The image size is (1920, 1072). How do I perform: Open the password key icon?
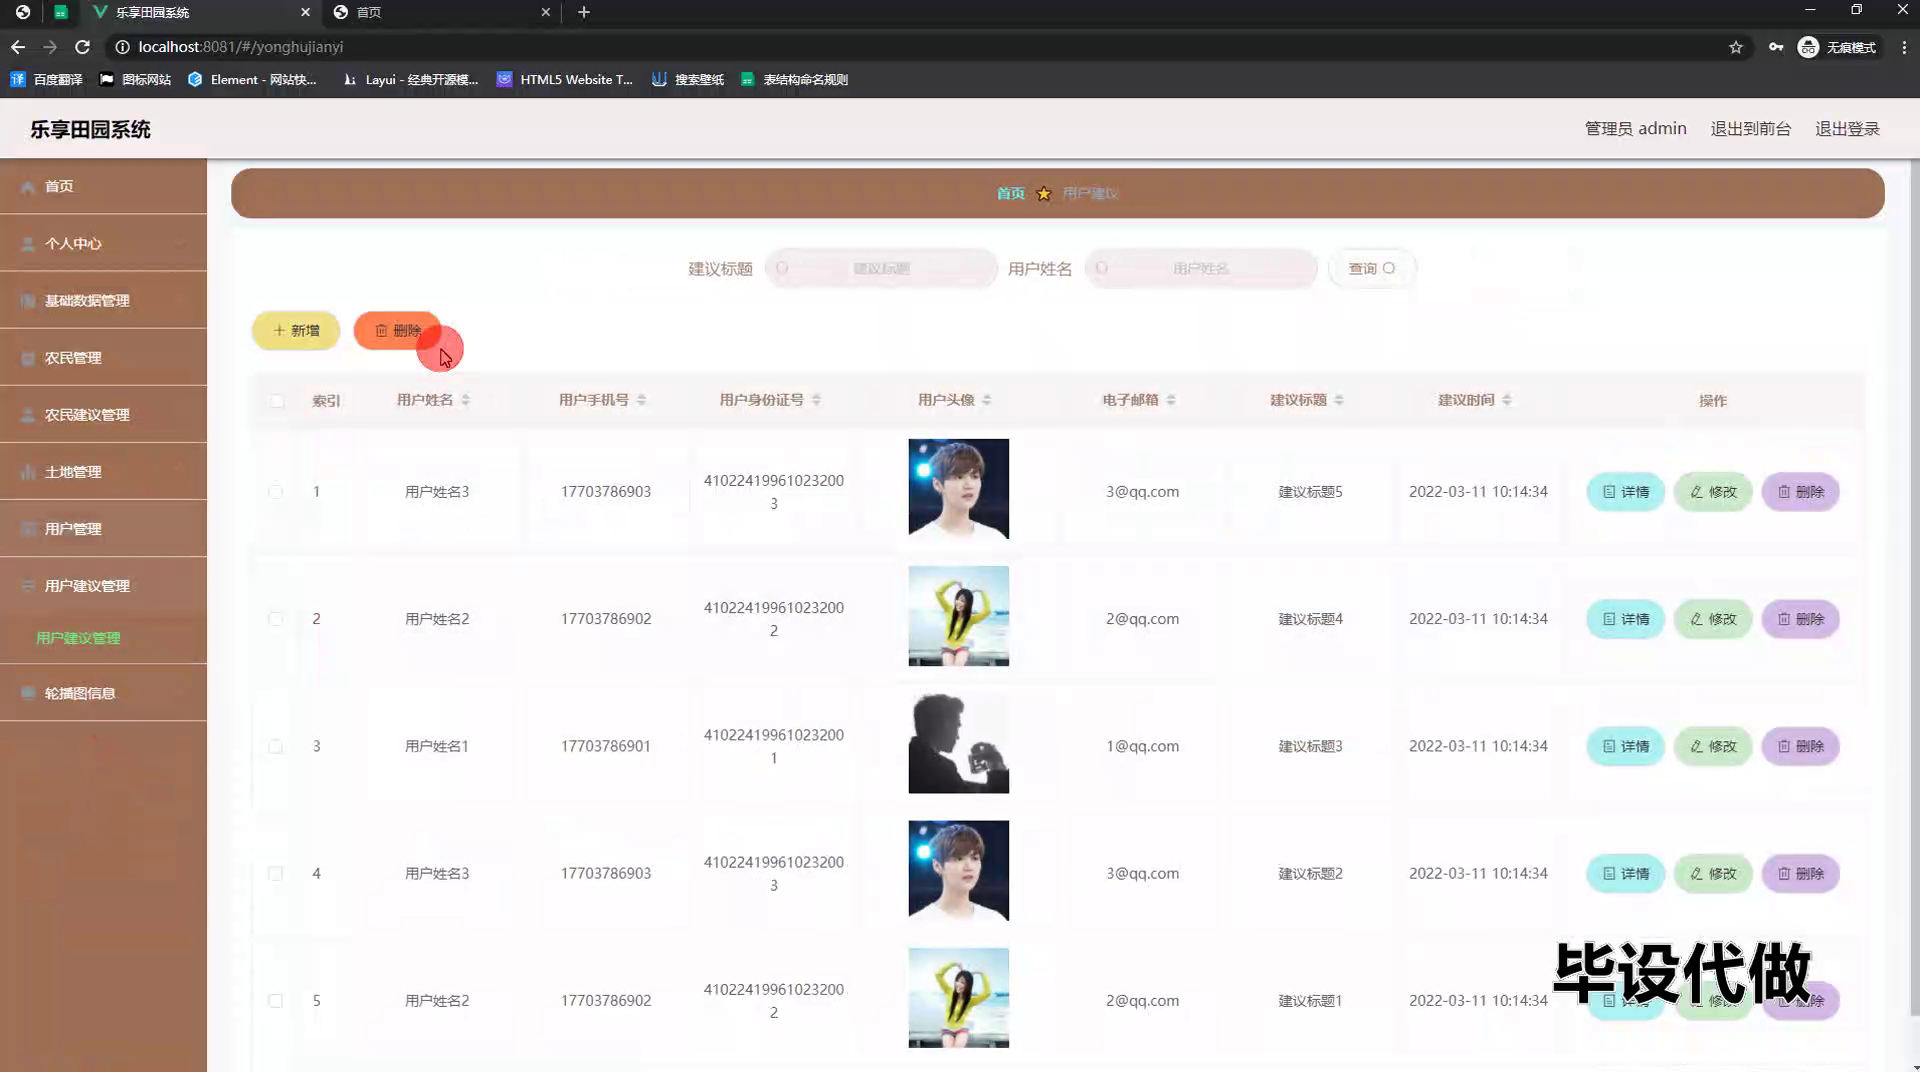click(x=1776, y=47)
